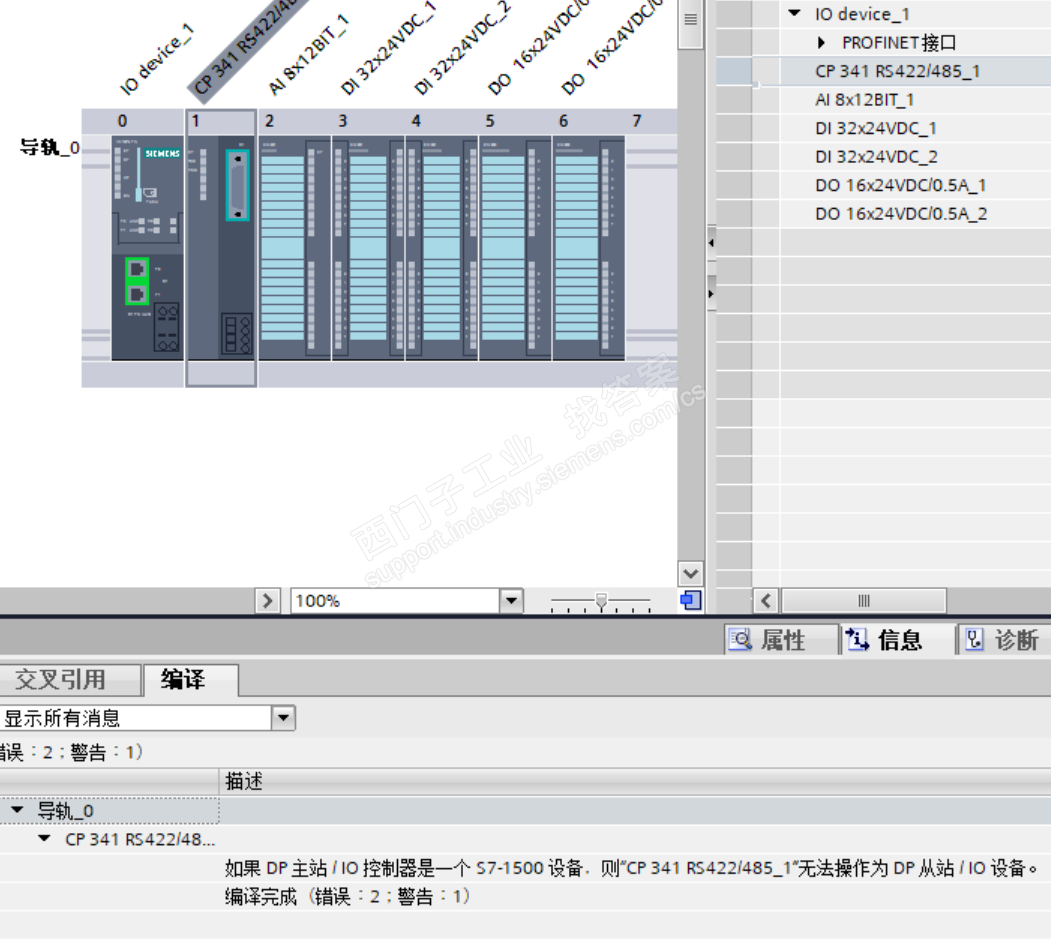
Task: Select DO 16x24VDC/0.5A_1 in device overview
Action: (x=900, y=185)
